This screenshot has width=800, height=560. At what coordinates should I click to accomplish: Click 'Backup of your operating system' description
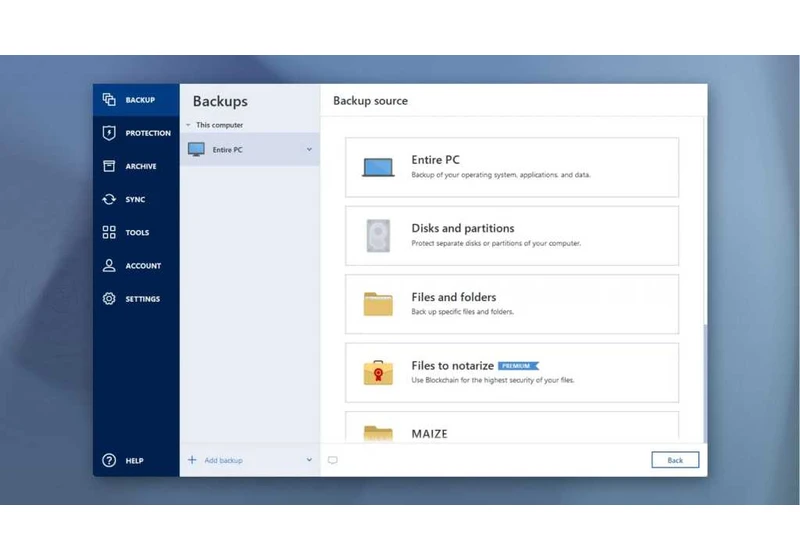(x=501, y=175)
